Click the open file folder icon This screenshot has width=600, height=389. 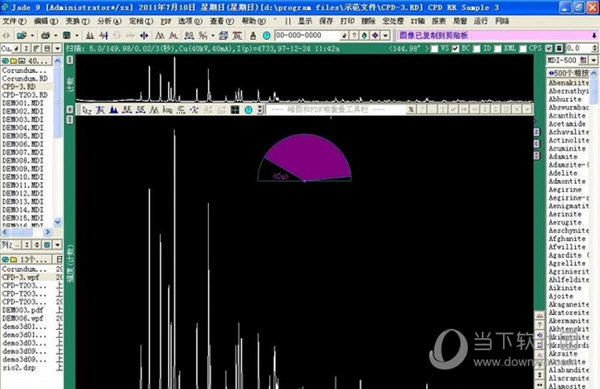click(21, 36)
